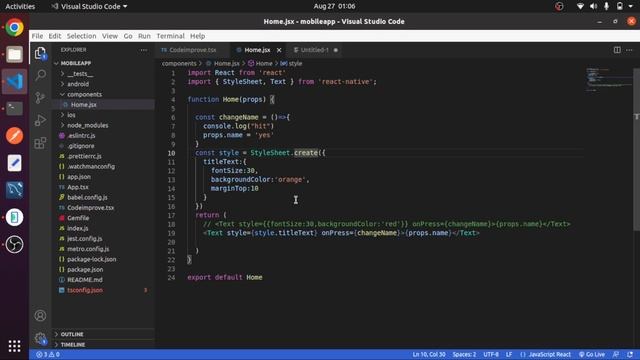
Task: Open the Help menu
Action: (198, 36)
